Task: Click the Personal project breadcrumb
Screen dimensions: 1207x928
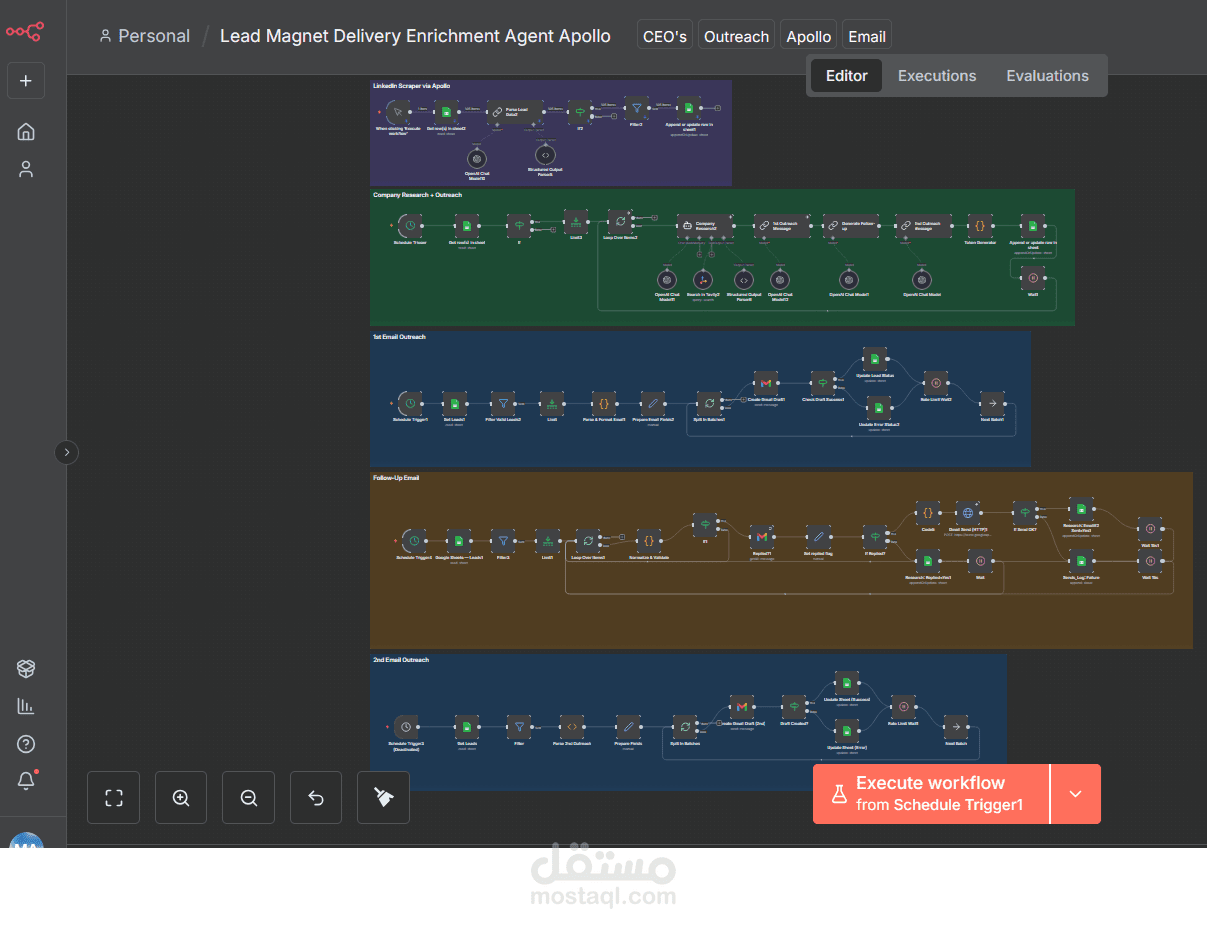Action: click(x=145, y=36)
